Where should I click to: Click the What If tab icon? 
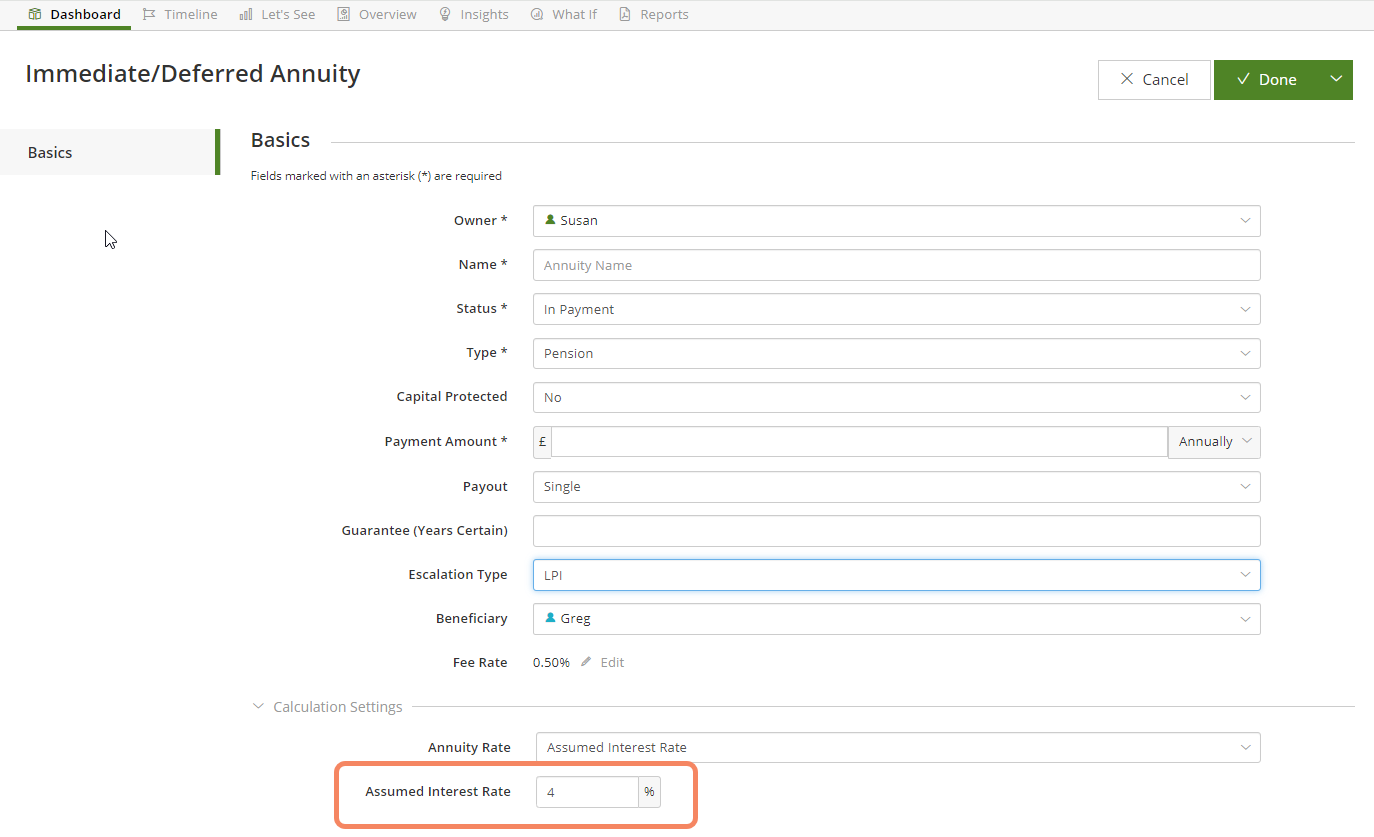[537, 15]
